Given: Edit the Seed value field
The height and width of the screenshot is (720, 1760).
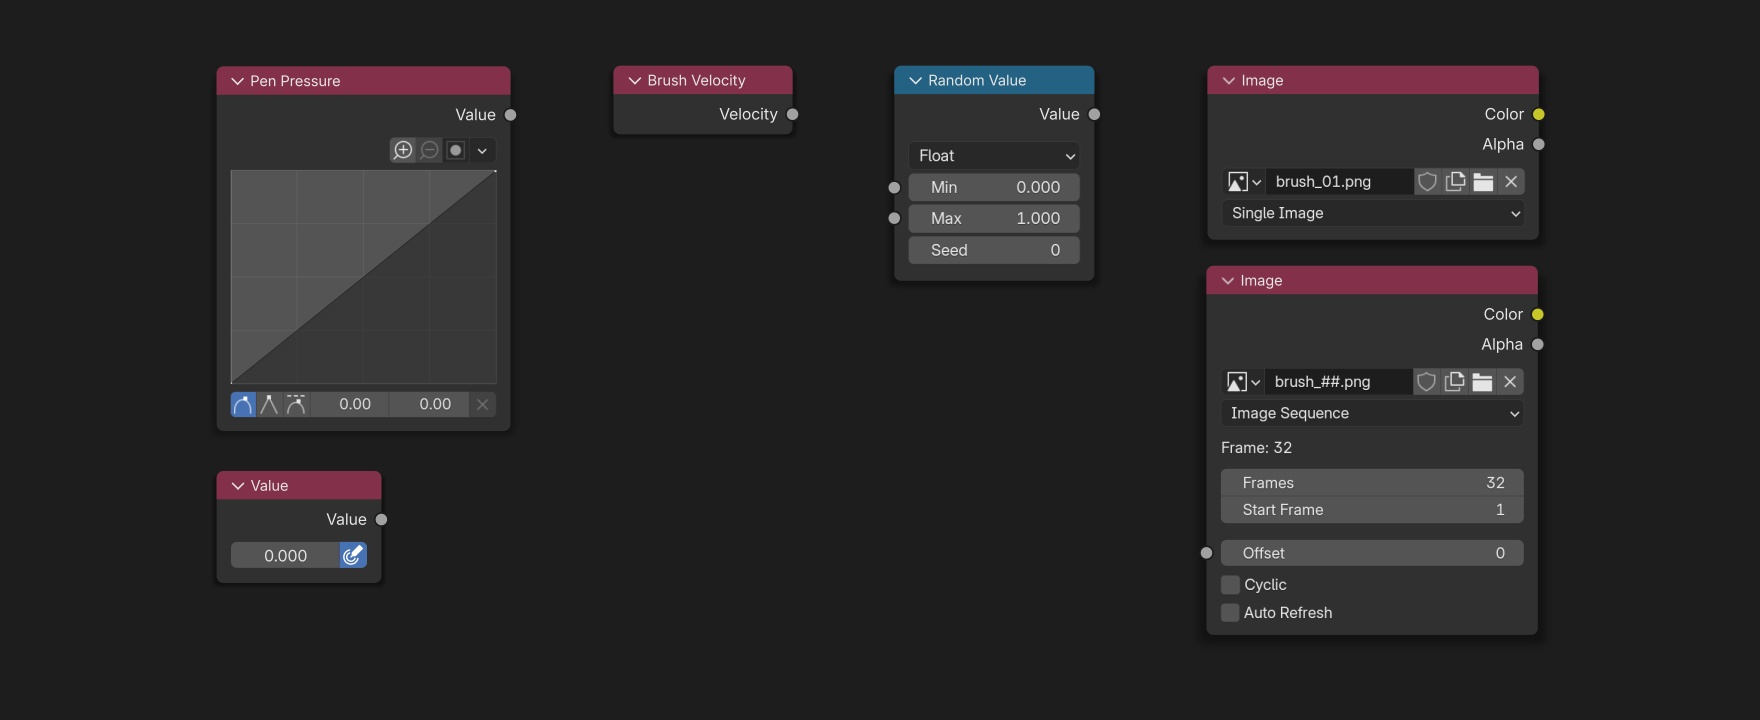Looking at the screenshot, I should 994,250.
